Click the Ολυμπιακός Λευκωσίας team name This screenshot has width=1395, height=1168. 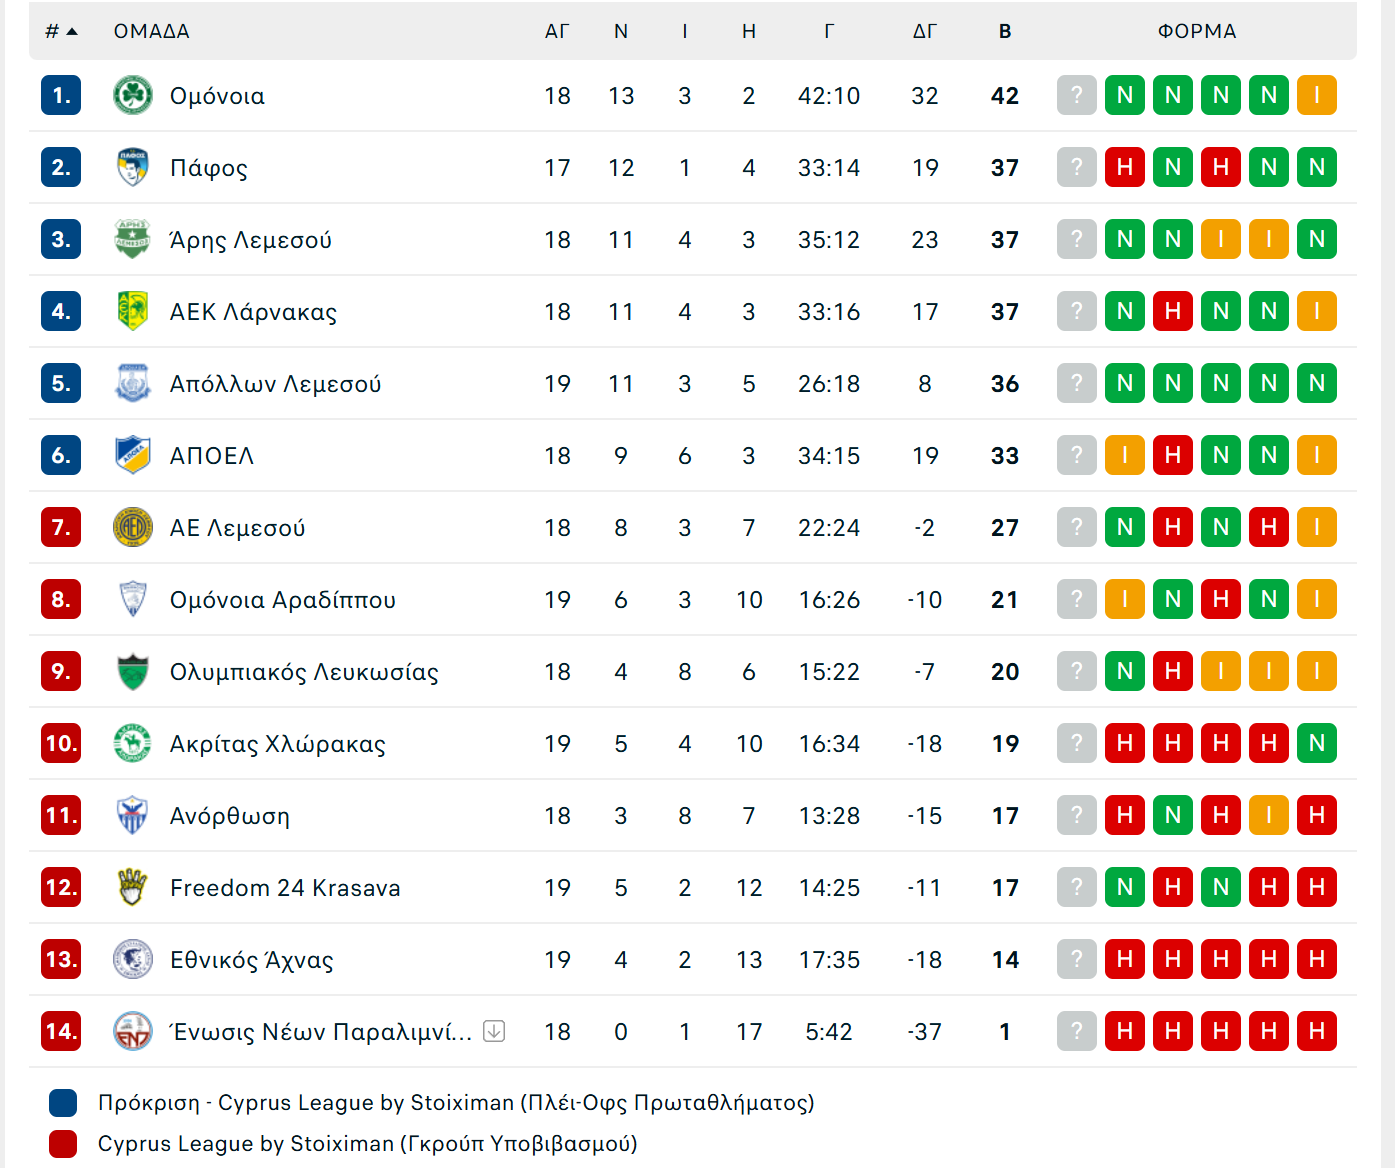click(x=304, y=672)
